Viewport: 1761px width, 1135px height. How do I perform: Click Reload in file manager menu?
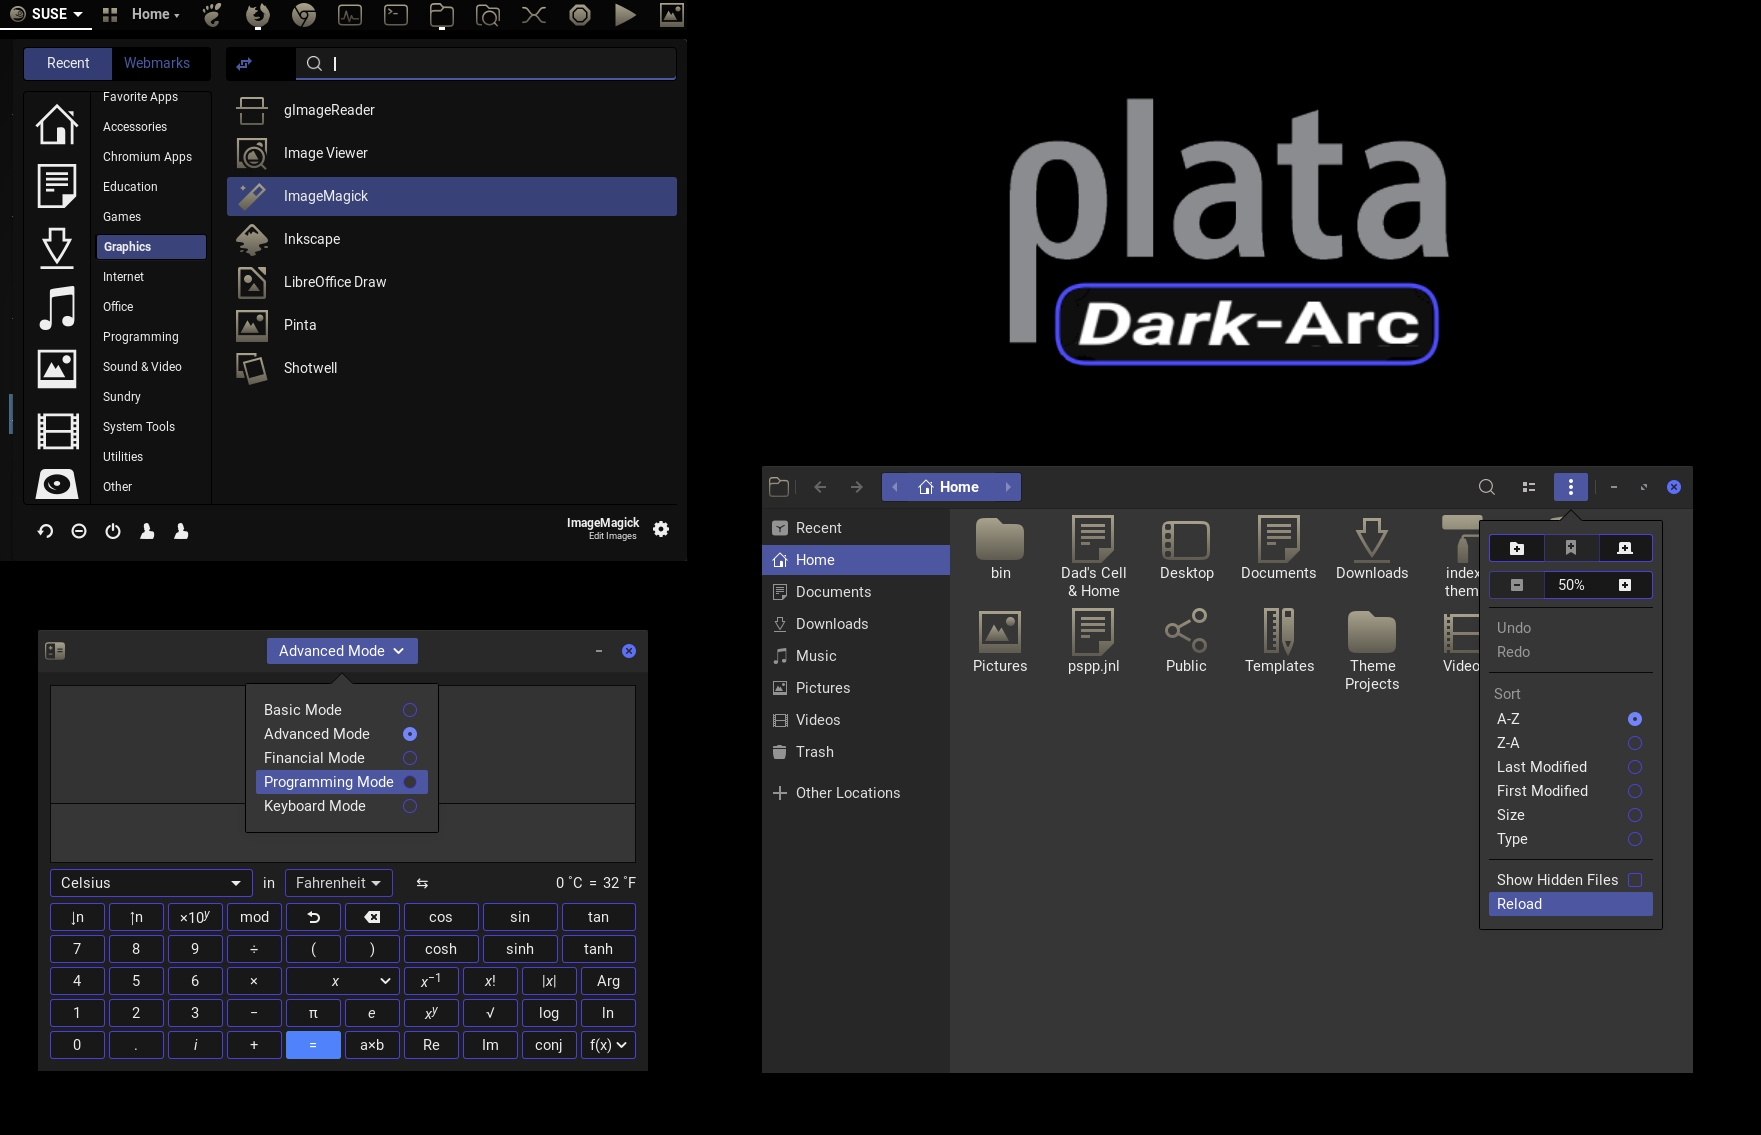point(1570,904)
